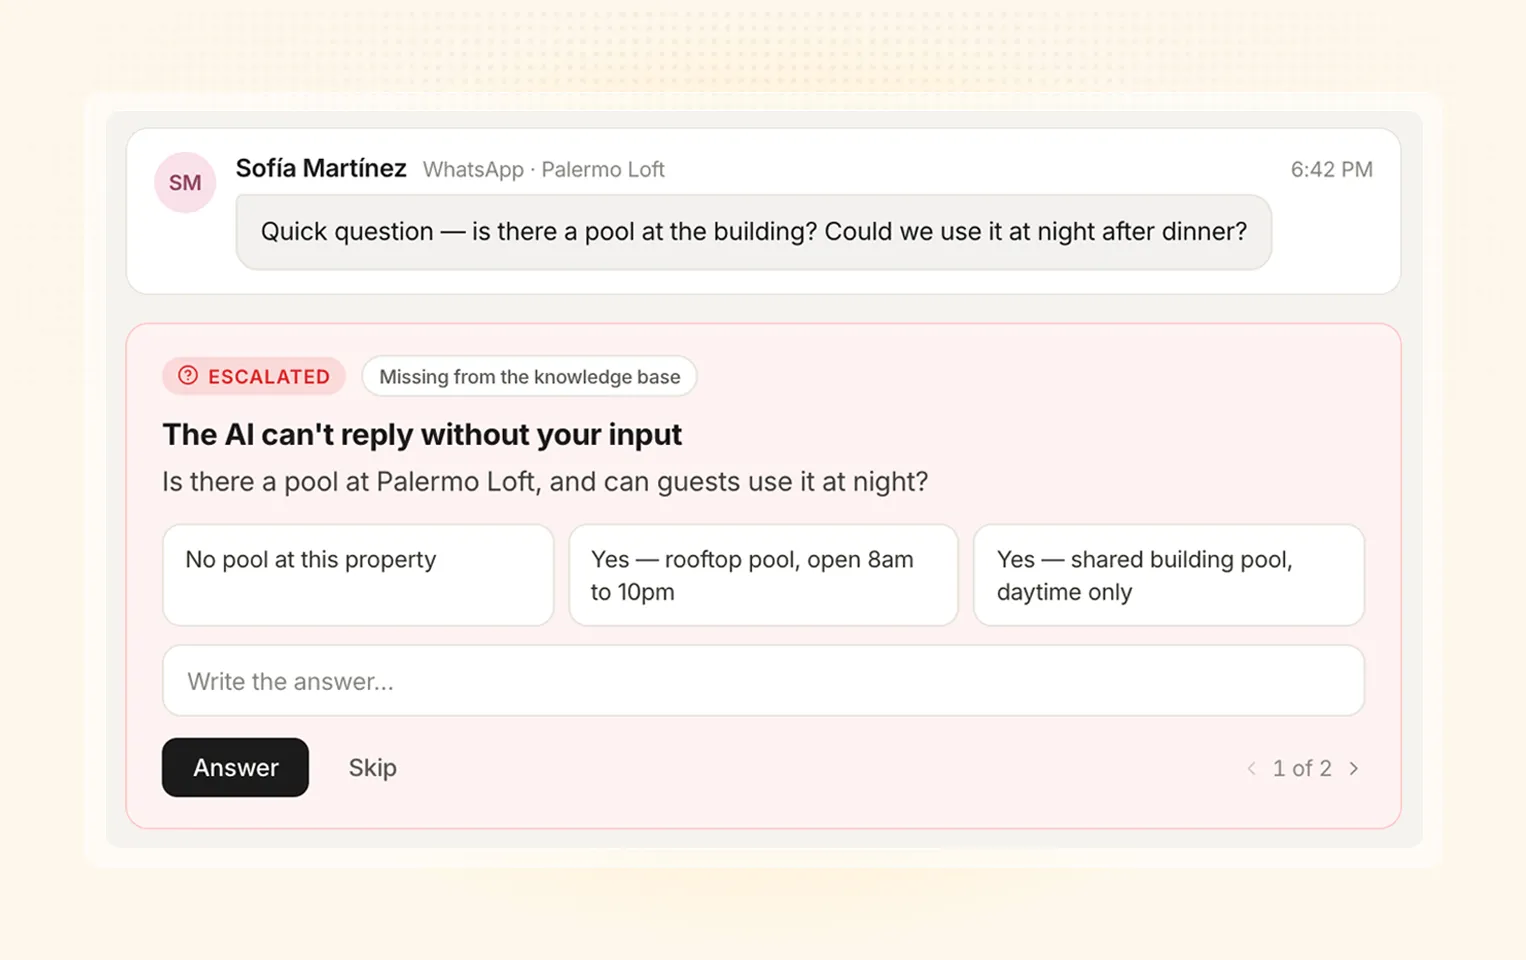Click the '6:42 PM' timestamp
Screen dimensions: 1526x960
(1331, 170)
